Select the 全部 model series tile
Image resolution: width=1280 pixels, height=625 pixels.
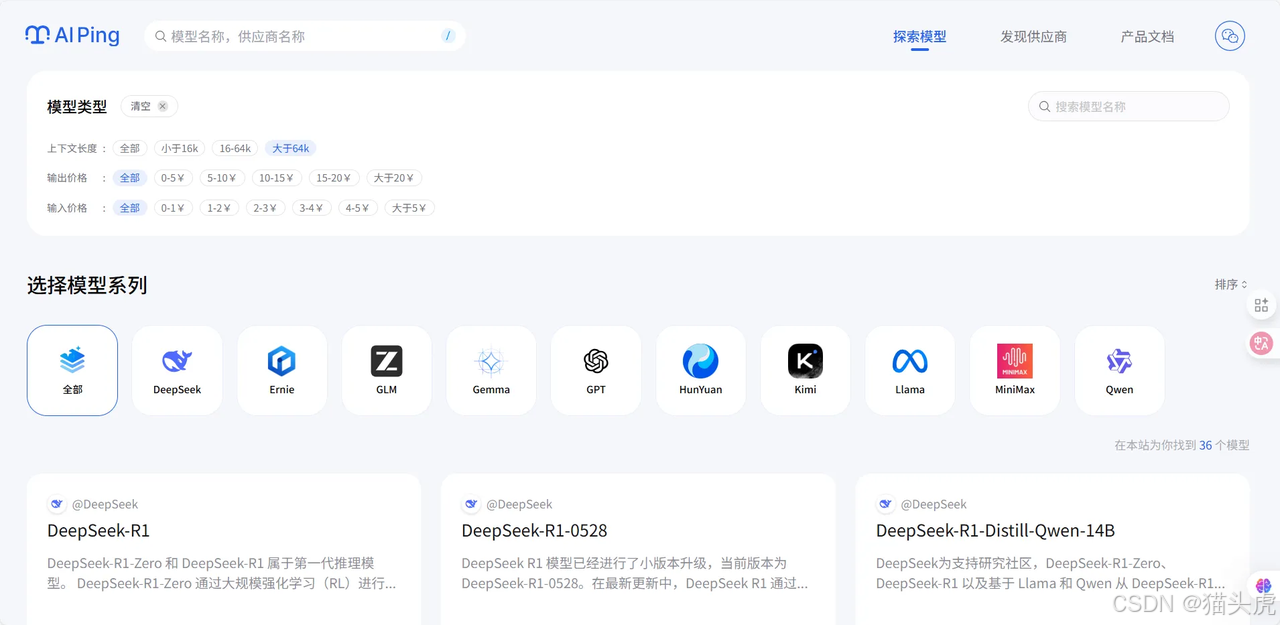(x=72, y=370)
